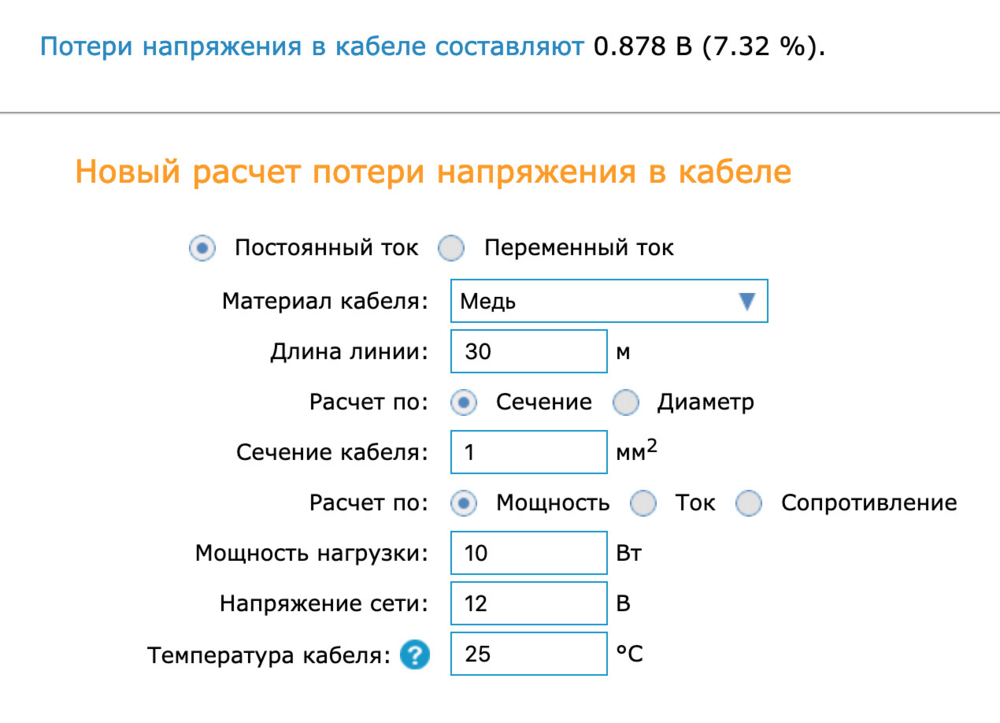1000x723 pixels.
Task: Click the Сопротивление label text
Action: pos(868,503)
